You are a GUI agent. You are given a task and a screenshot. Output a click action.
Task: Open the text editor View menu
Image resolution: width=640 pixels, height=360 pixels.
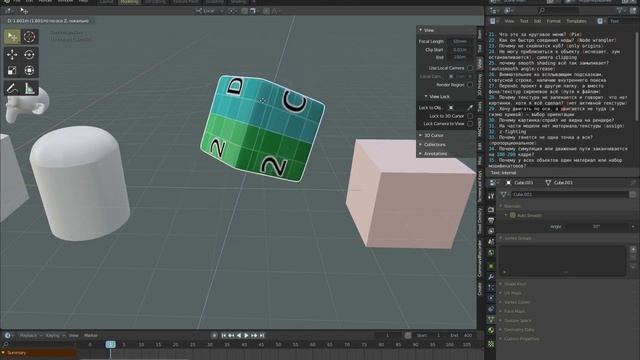pos(509,21)
